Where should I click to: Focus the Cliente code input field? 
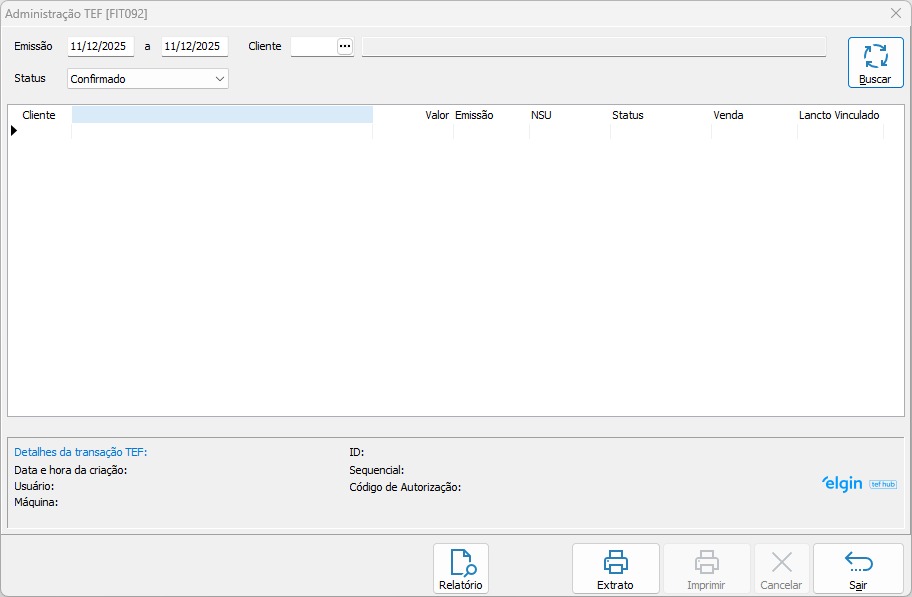[313, 47]
